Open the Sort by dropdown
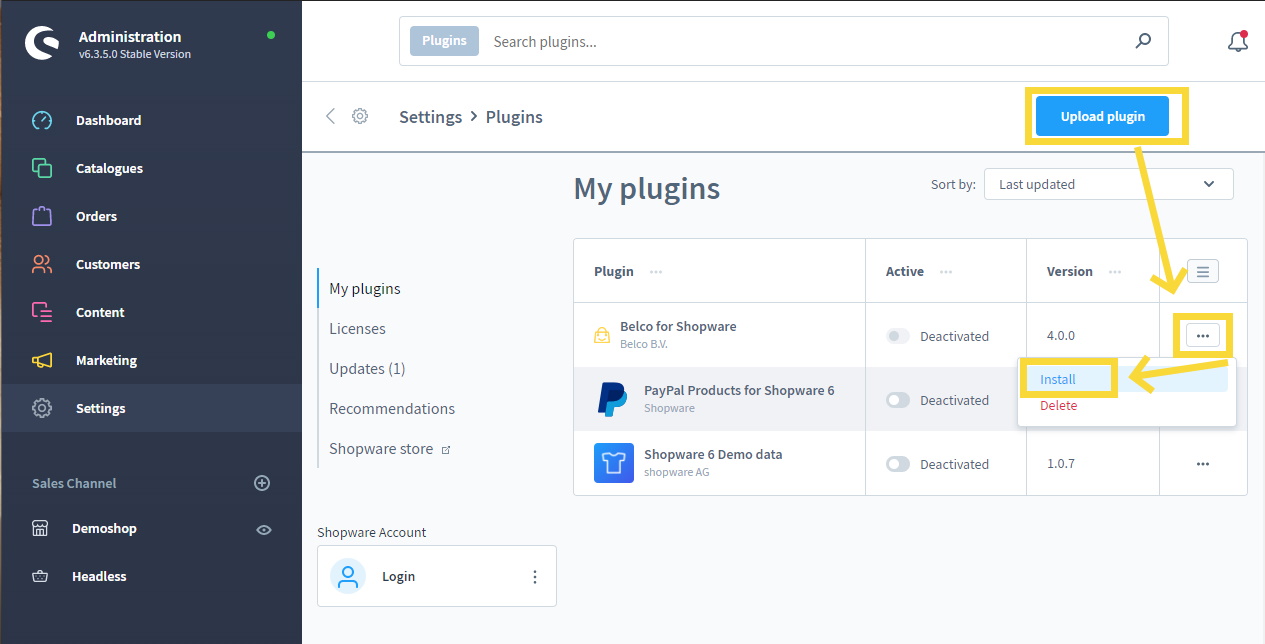 (x=1108, y=184)
